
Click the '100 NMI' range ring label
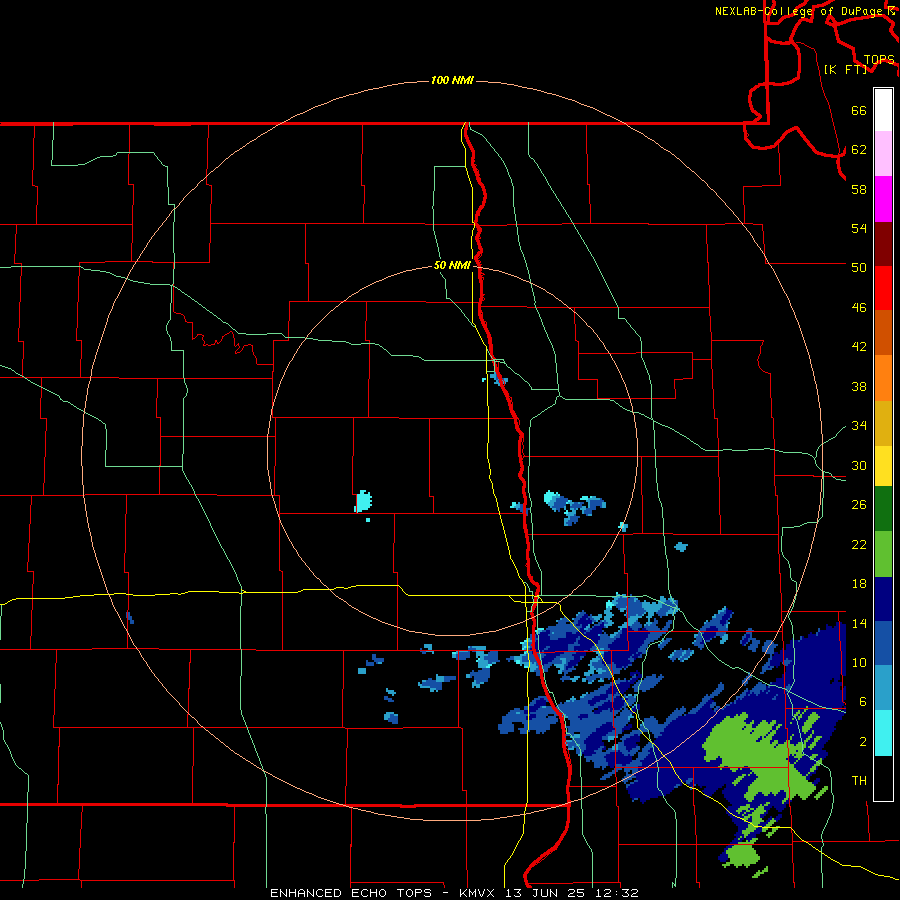click(452, 80)
